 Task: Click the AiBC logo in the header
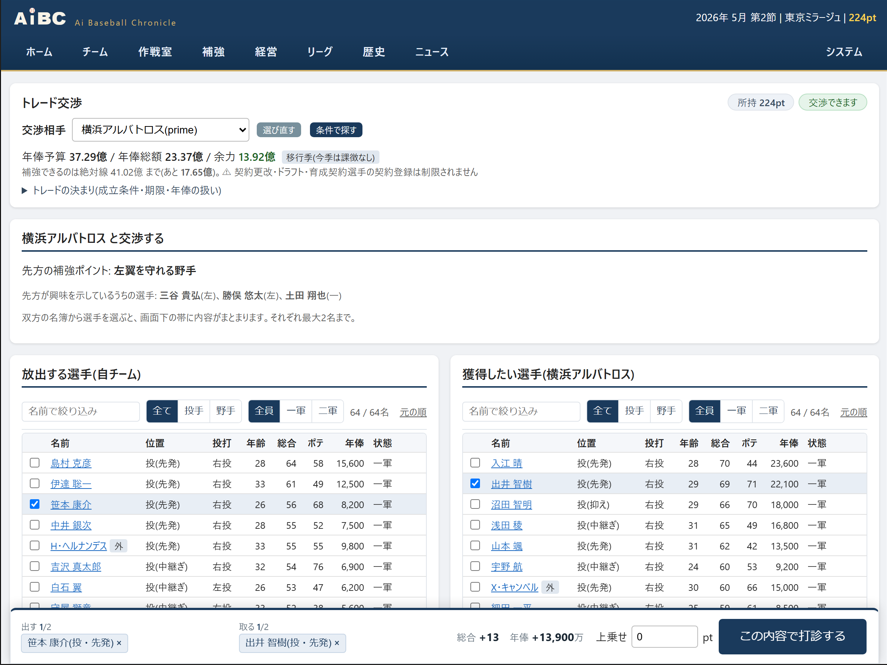(x=40, y=18)
